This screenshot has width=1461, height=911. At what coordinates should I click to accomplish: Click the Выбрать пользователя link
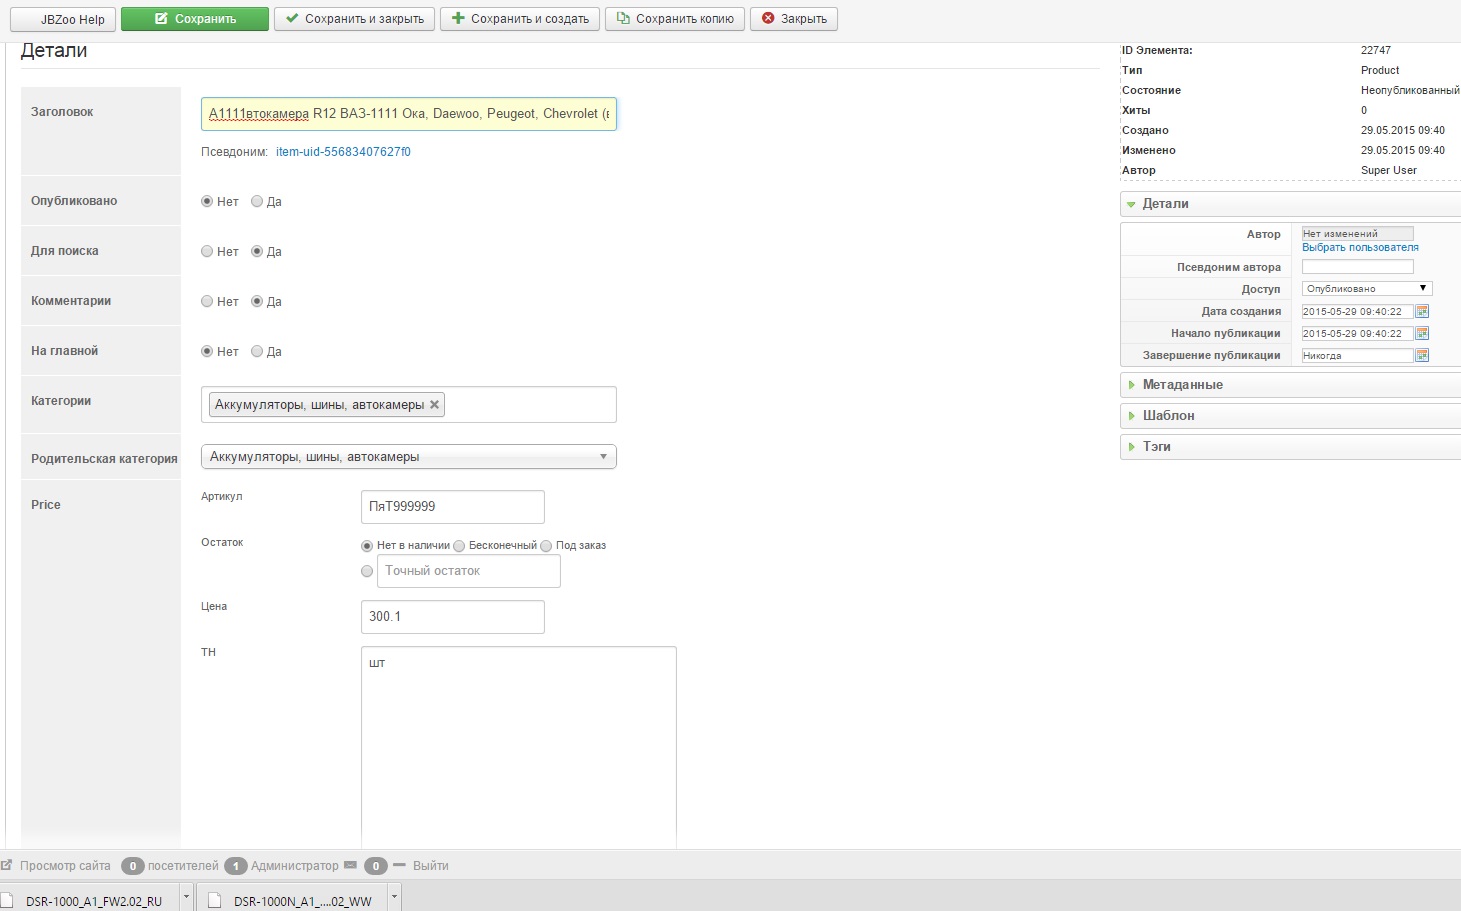pos(1360,248)
